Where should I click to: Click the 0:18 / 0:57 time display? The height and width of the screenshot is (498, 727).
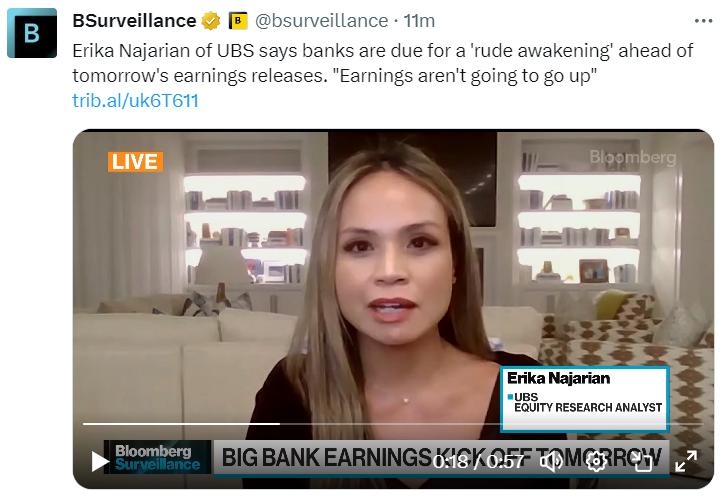point(478,461)
